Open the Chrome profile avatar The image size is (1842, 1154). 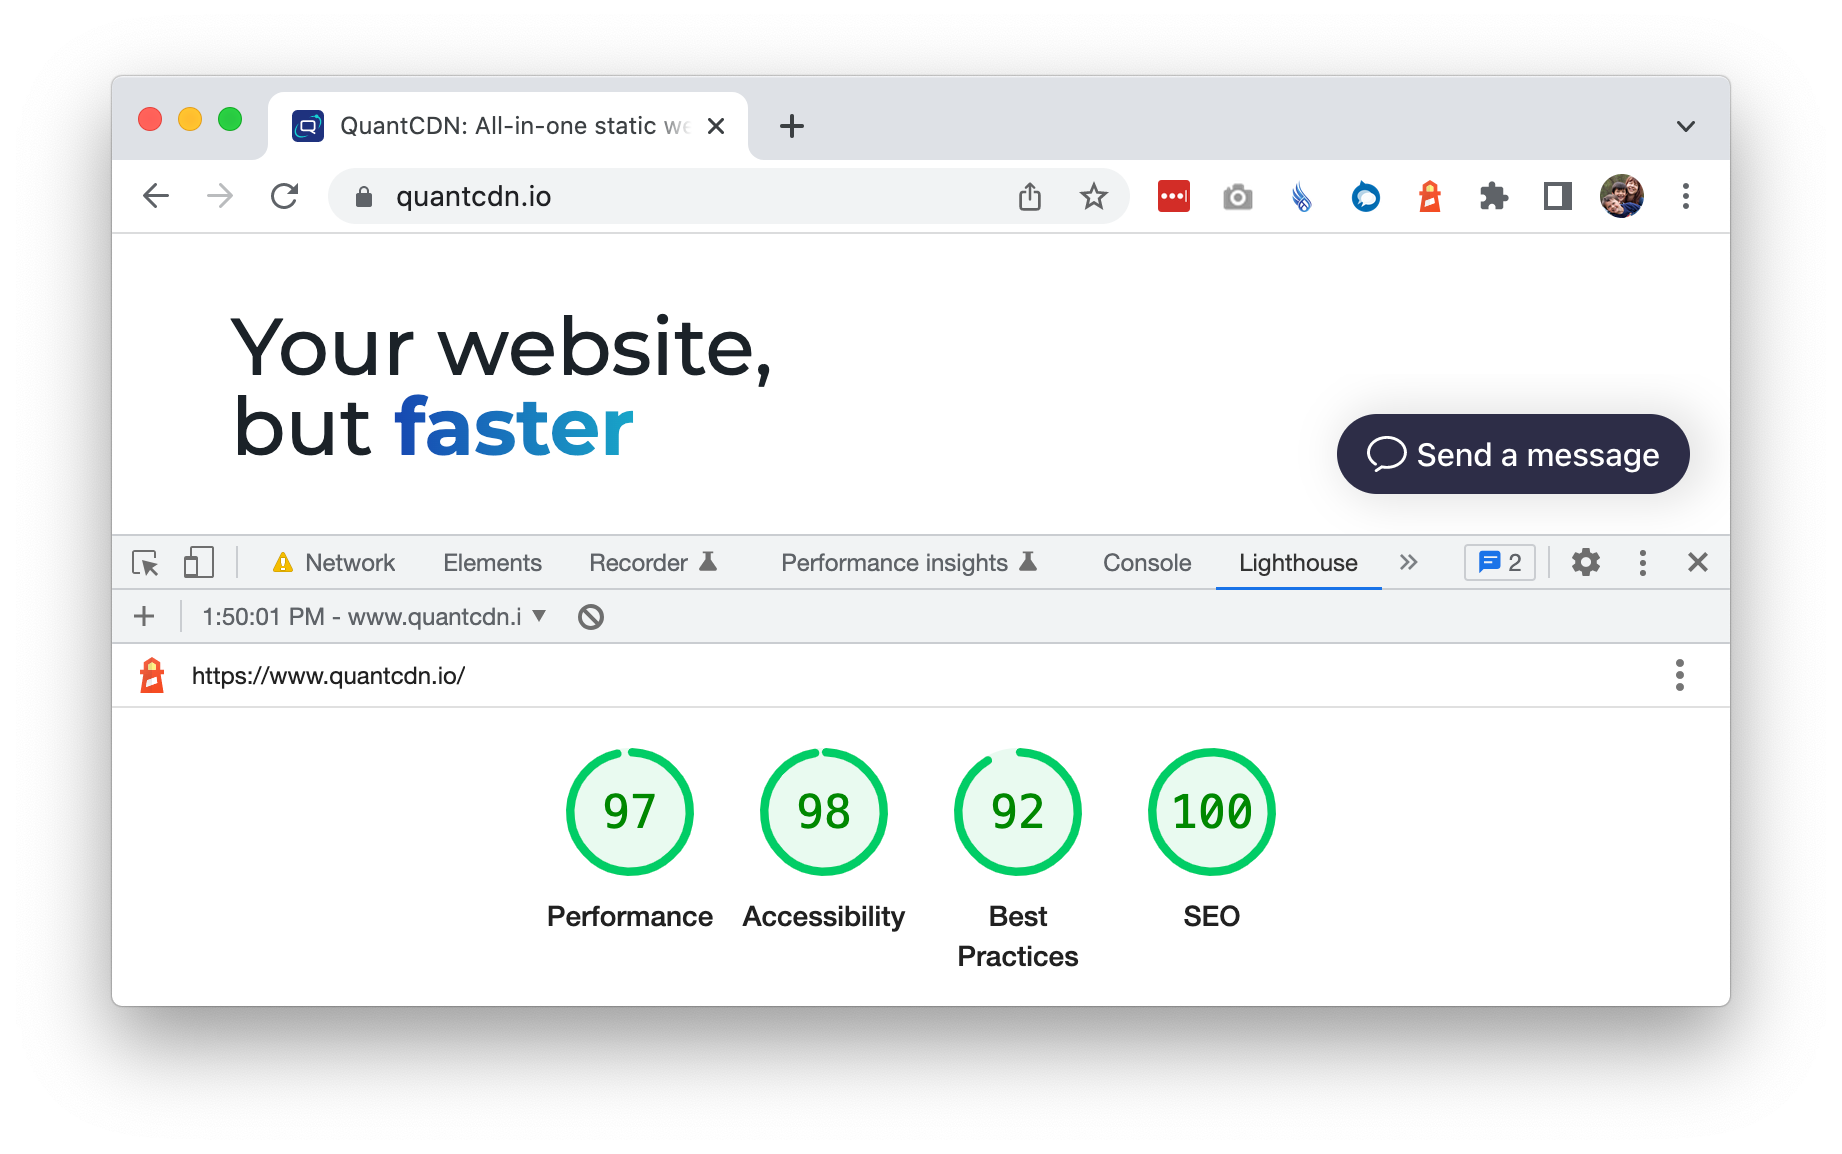pos(1621,196)
